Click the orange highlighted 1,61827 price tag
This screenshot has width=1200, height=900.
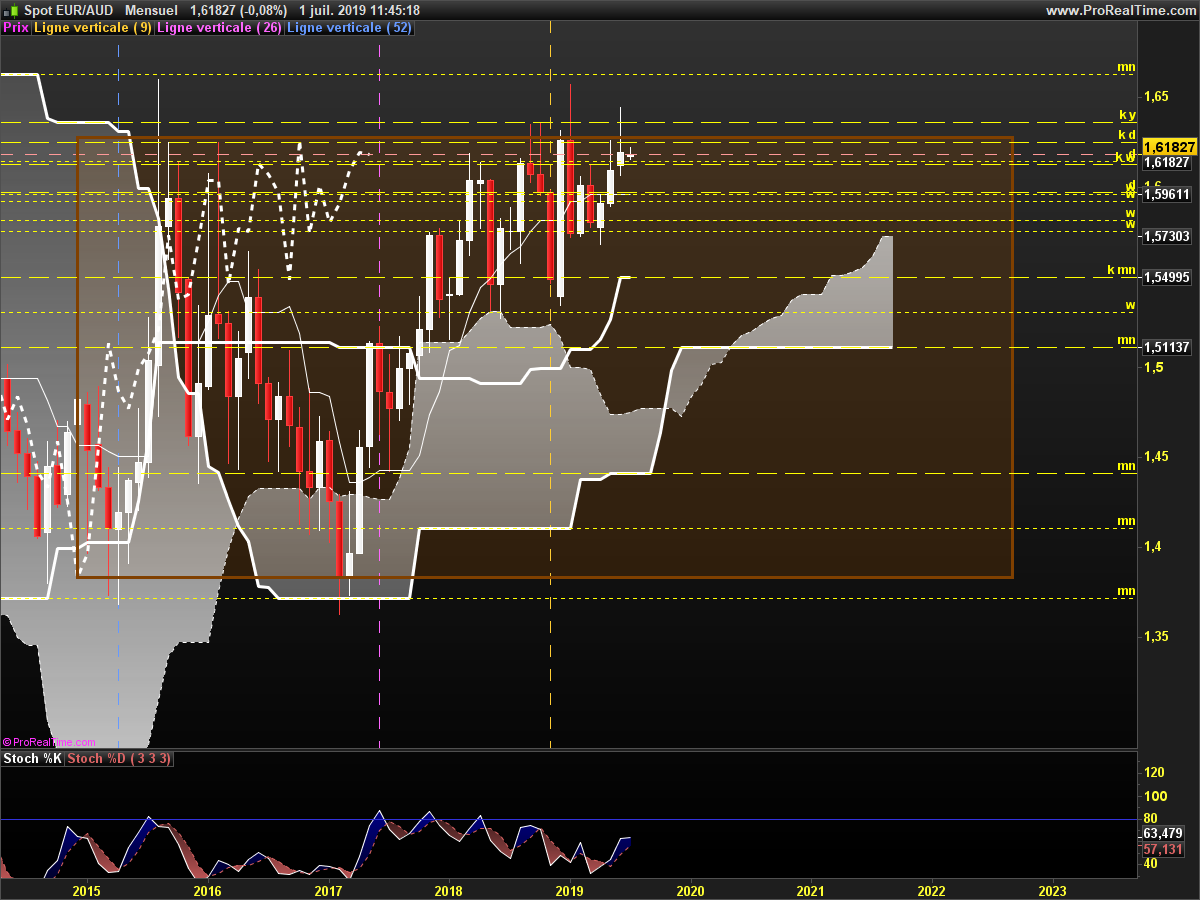pyautogui.click(x=1170, y=146)
